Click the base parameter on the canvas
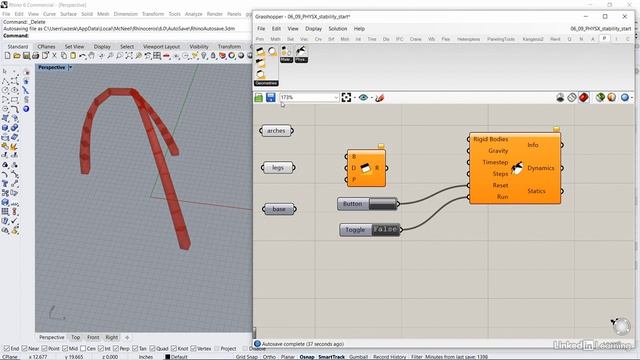 (279, 209)
